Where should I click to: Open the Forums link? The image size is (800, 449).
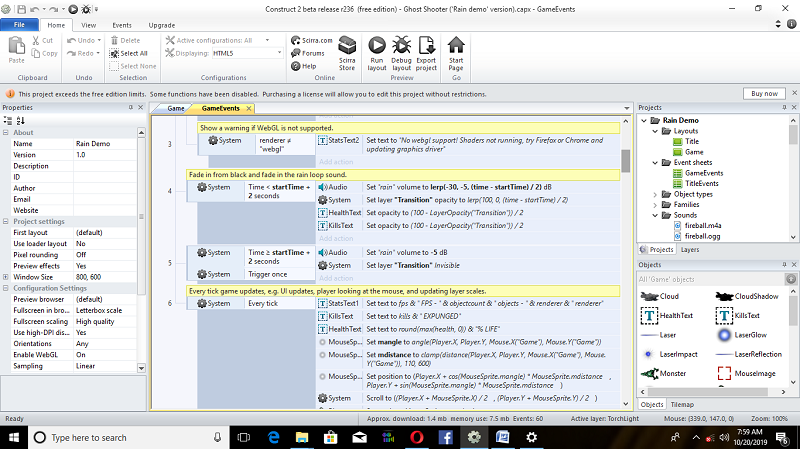pyautogui.click(x=308, y=53)
